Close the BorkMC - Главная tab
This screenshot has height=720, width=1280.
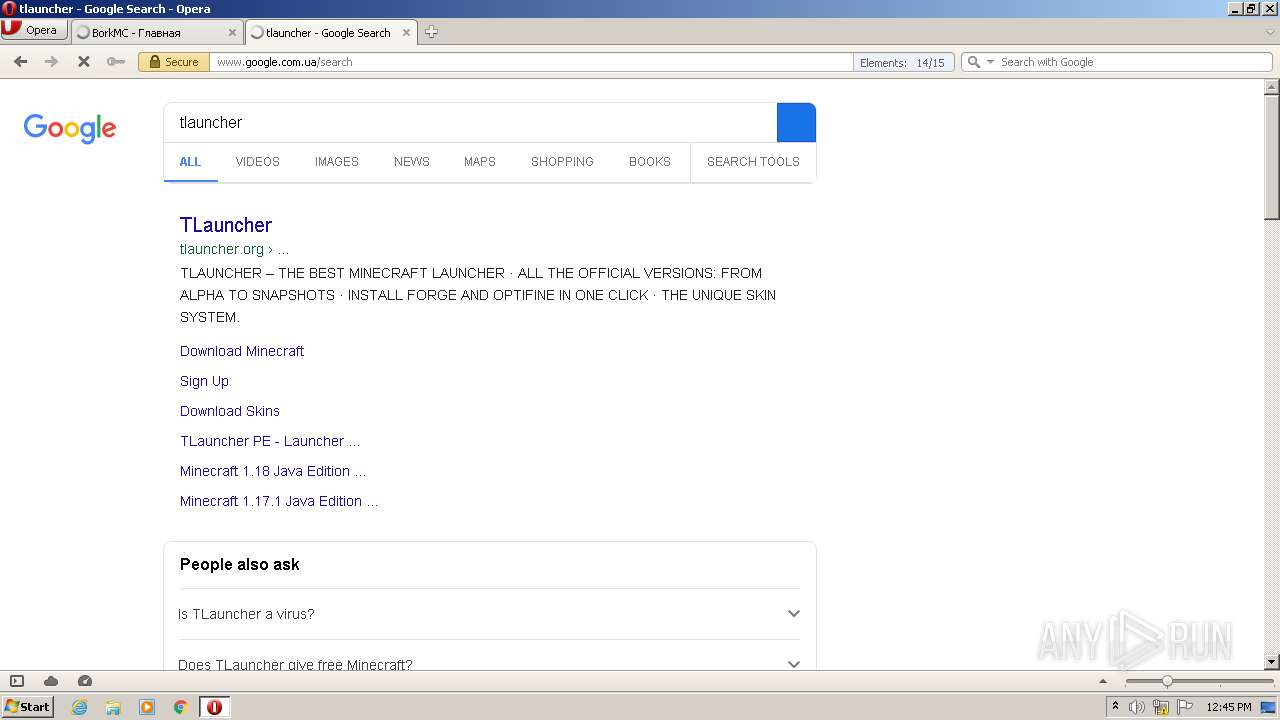click(232, 32)
